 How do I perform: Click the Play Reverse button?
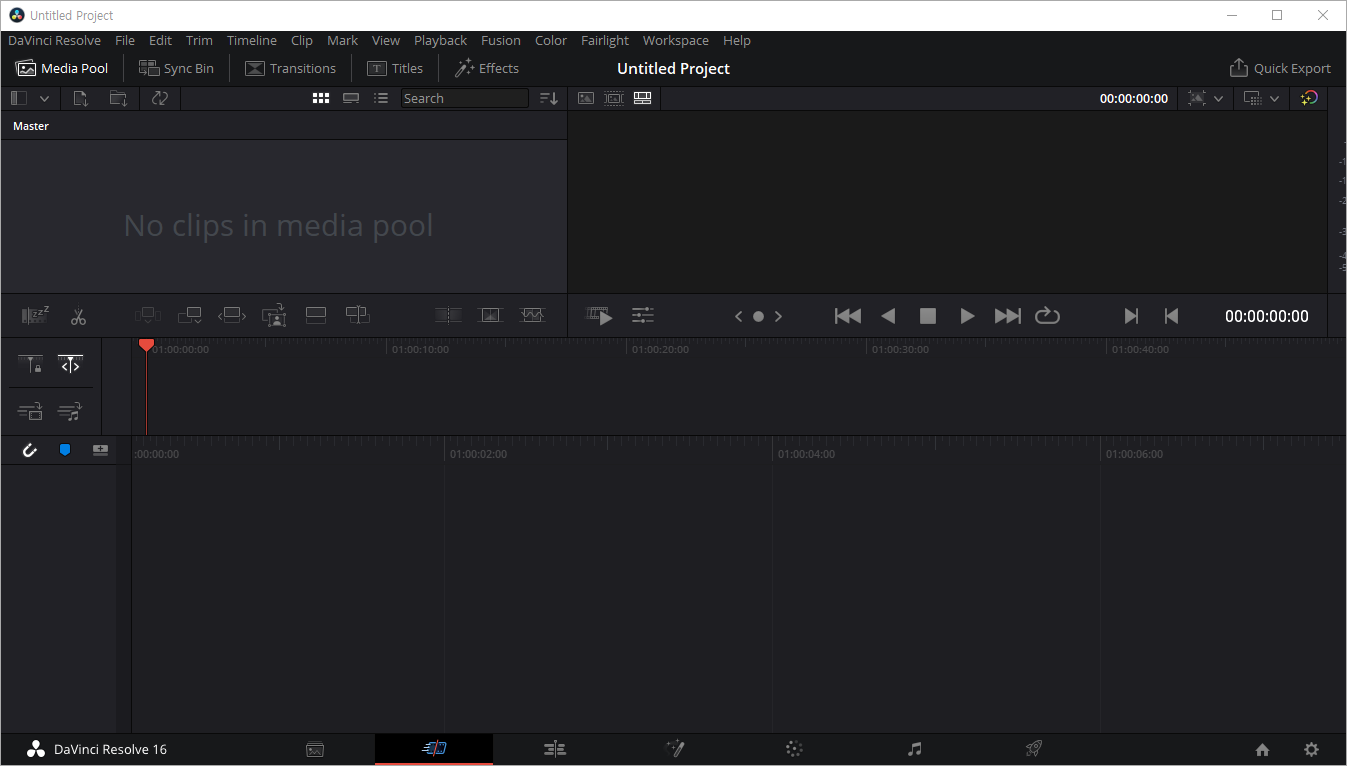[888, 316]
